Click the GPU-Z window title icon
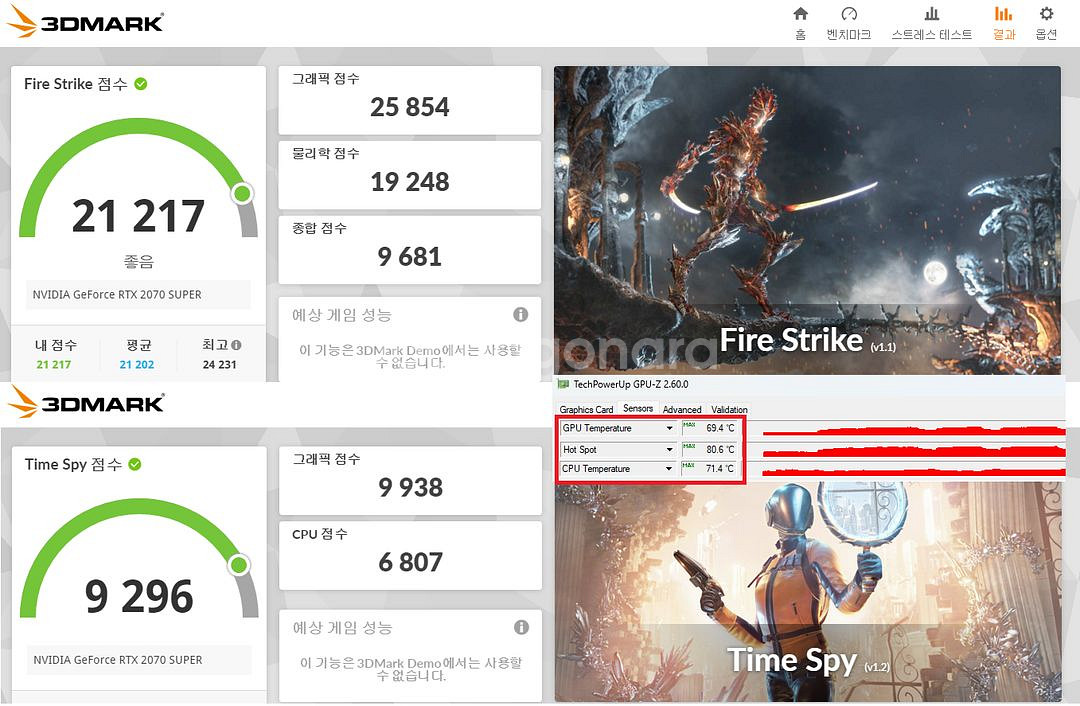The width and height of the screenshot is (1080, 706). tap(563, 384)
